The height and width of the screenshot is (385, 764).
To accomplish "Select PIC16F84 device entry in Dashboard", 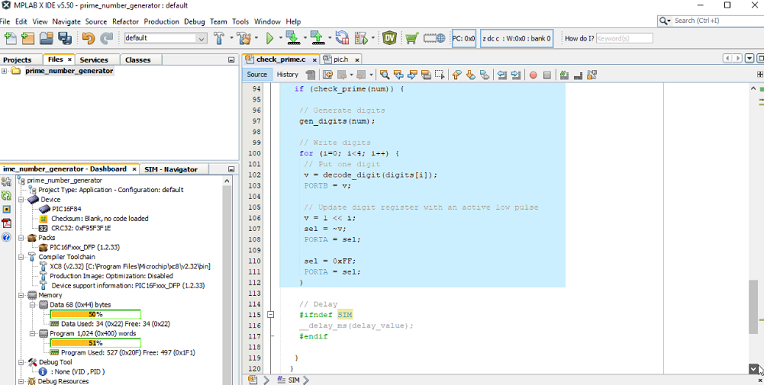I will tap(67, 209).
